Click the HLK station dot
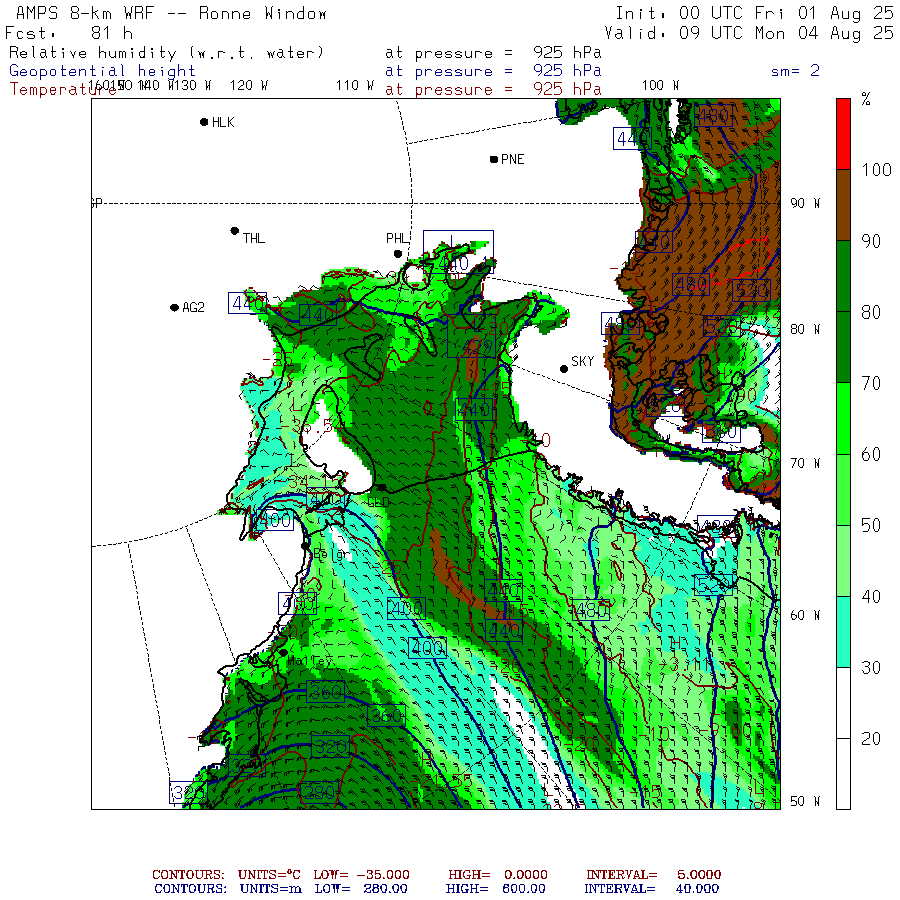Image resolution: width=900 pixels, height=900 pixels. coord(204,122)
